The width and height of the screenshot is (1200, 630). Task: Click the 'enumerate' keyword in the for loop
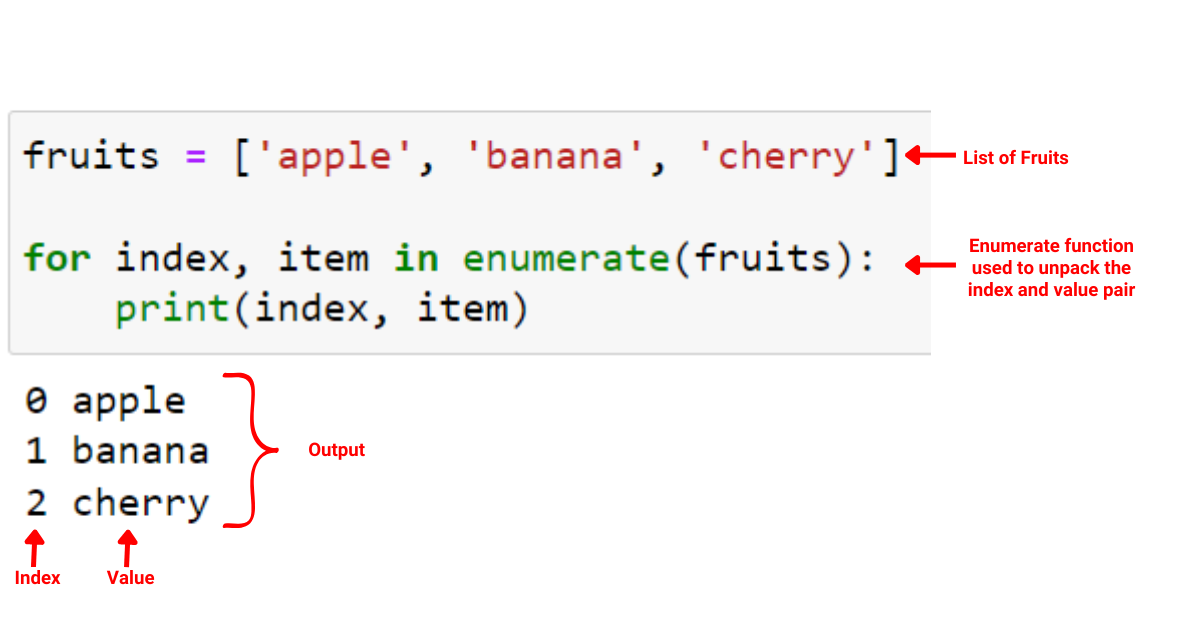tap(563, 260)
